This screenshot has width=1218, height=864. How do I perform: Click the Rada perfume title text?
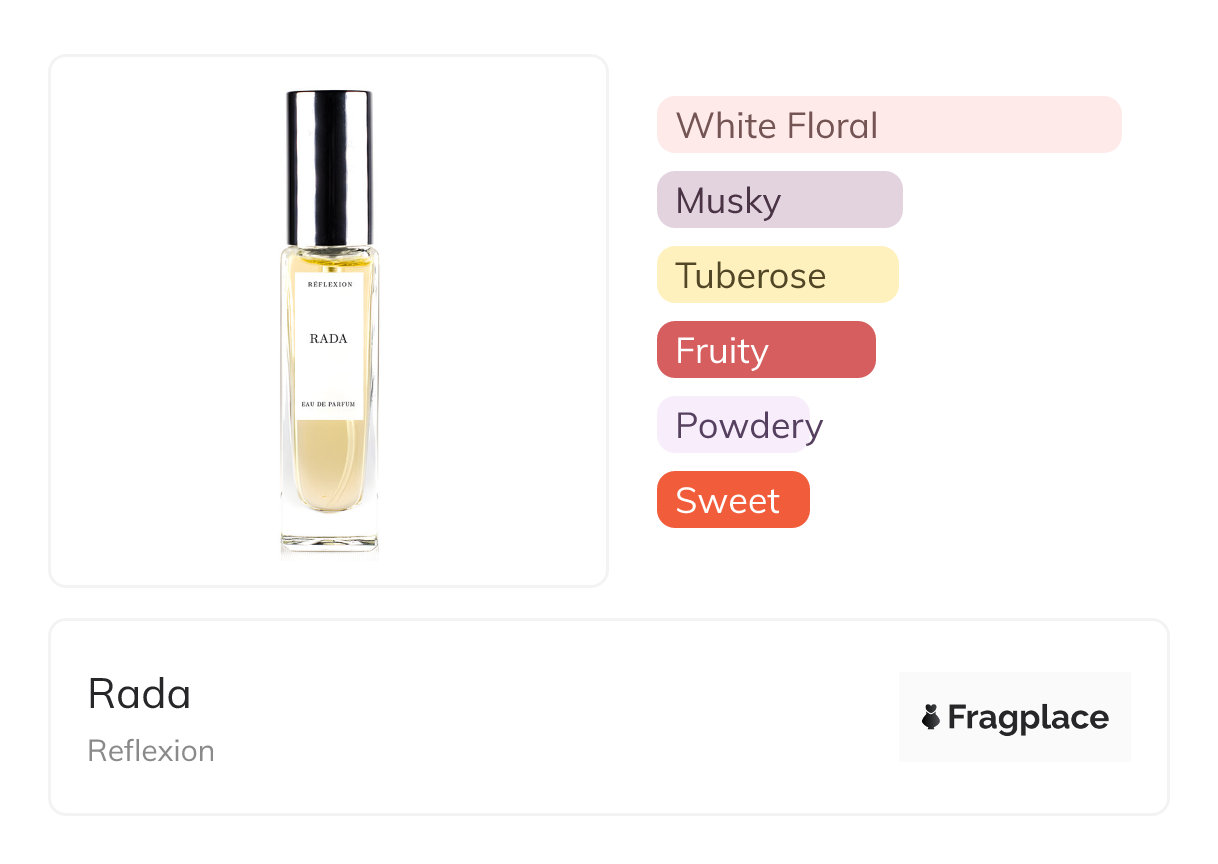pyautogui.click(x=139, y=694)
